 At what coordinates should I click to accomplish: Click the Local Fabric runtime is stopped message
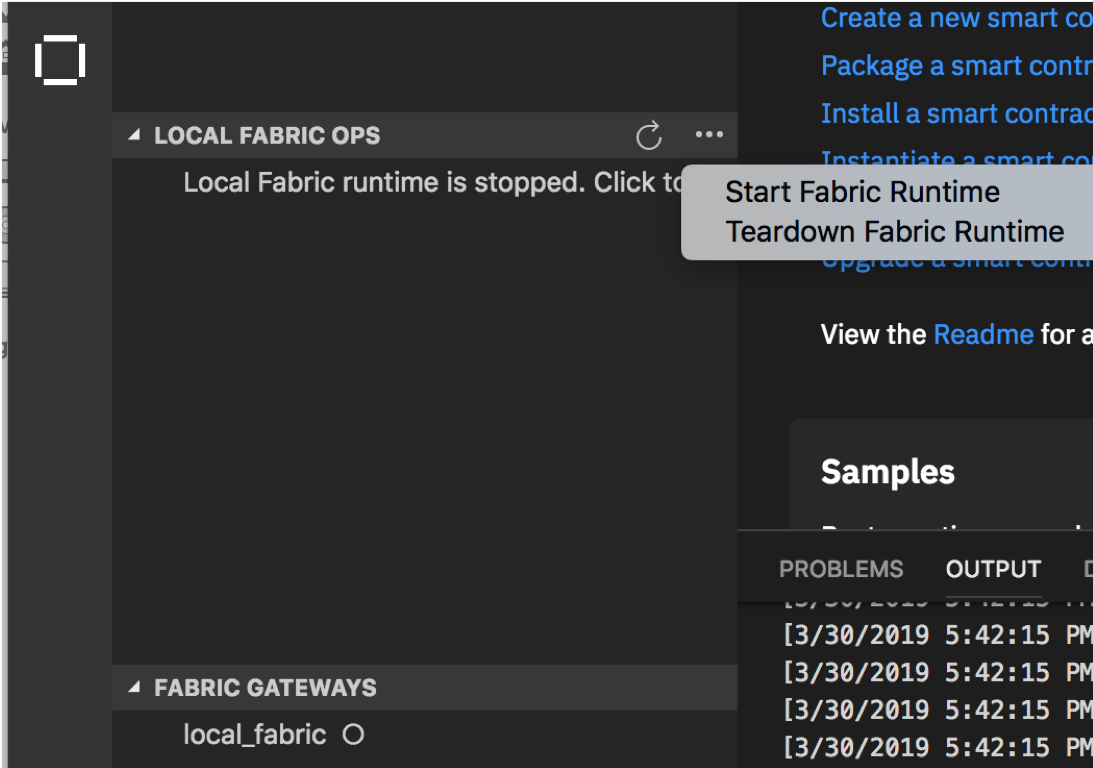click(x=432, y=183)
